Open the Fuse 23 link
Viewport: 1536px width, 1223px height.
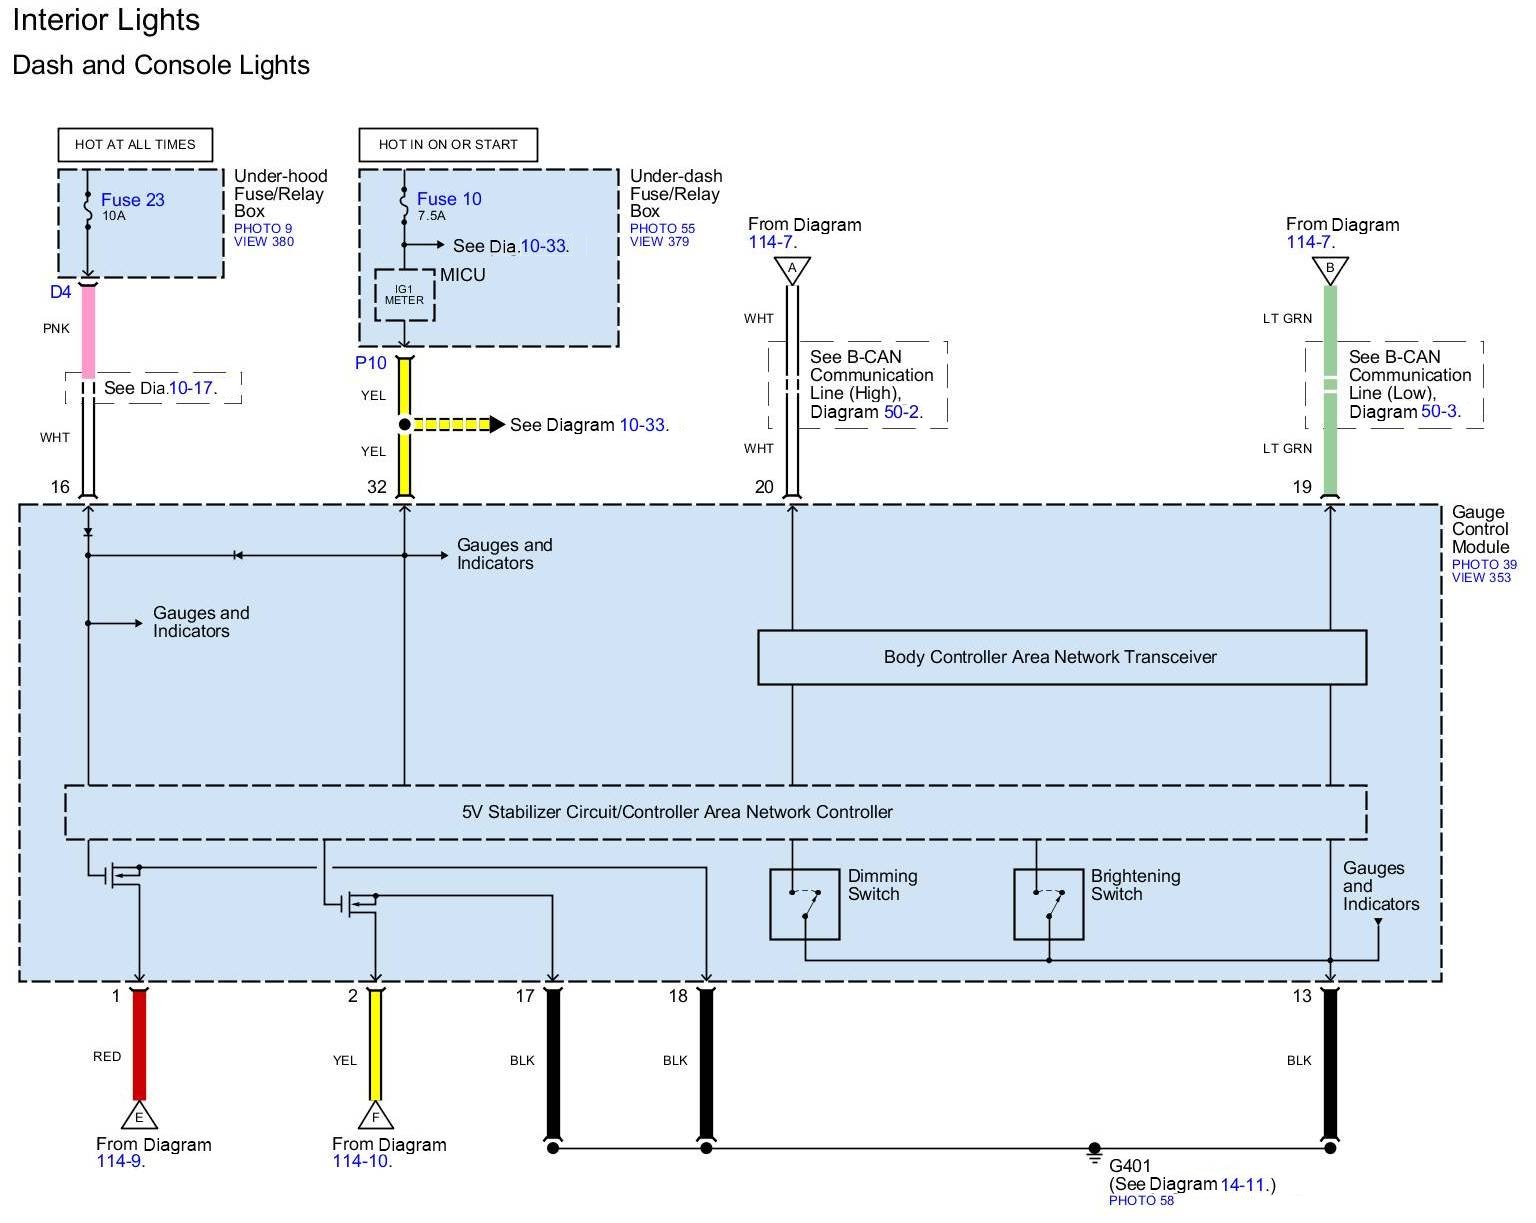[132, 200]
